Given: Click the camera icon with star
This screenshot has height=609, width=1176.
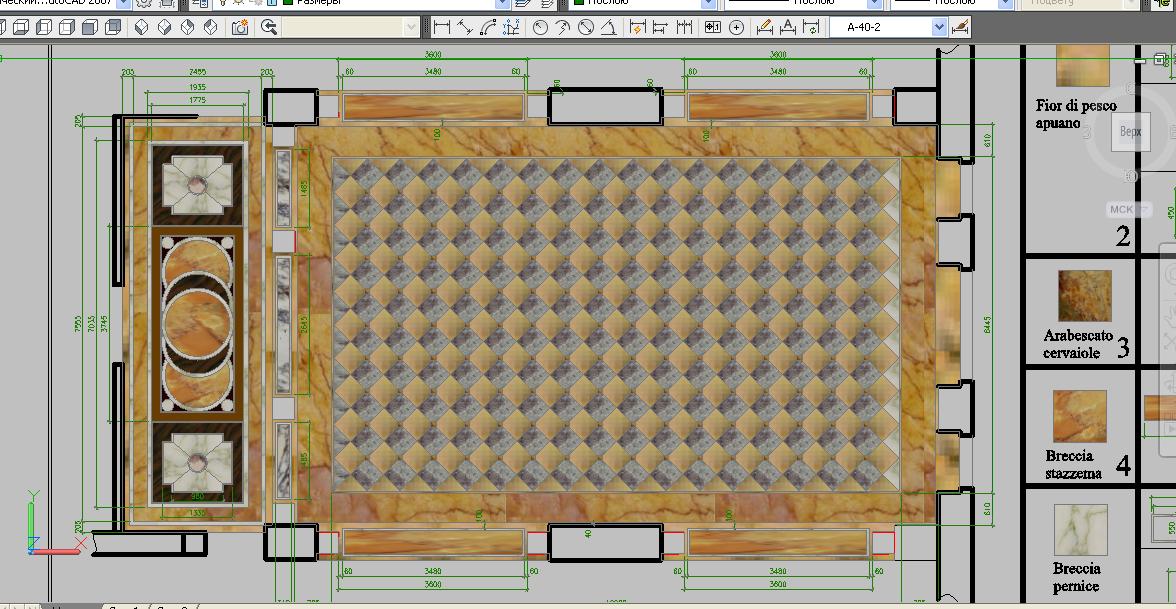Looking at the screenshot, I should 240,28.
